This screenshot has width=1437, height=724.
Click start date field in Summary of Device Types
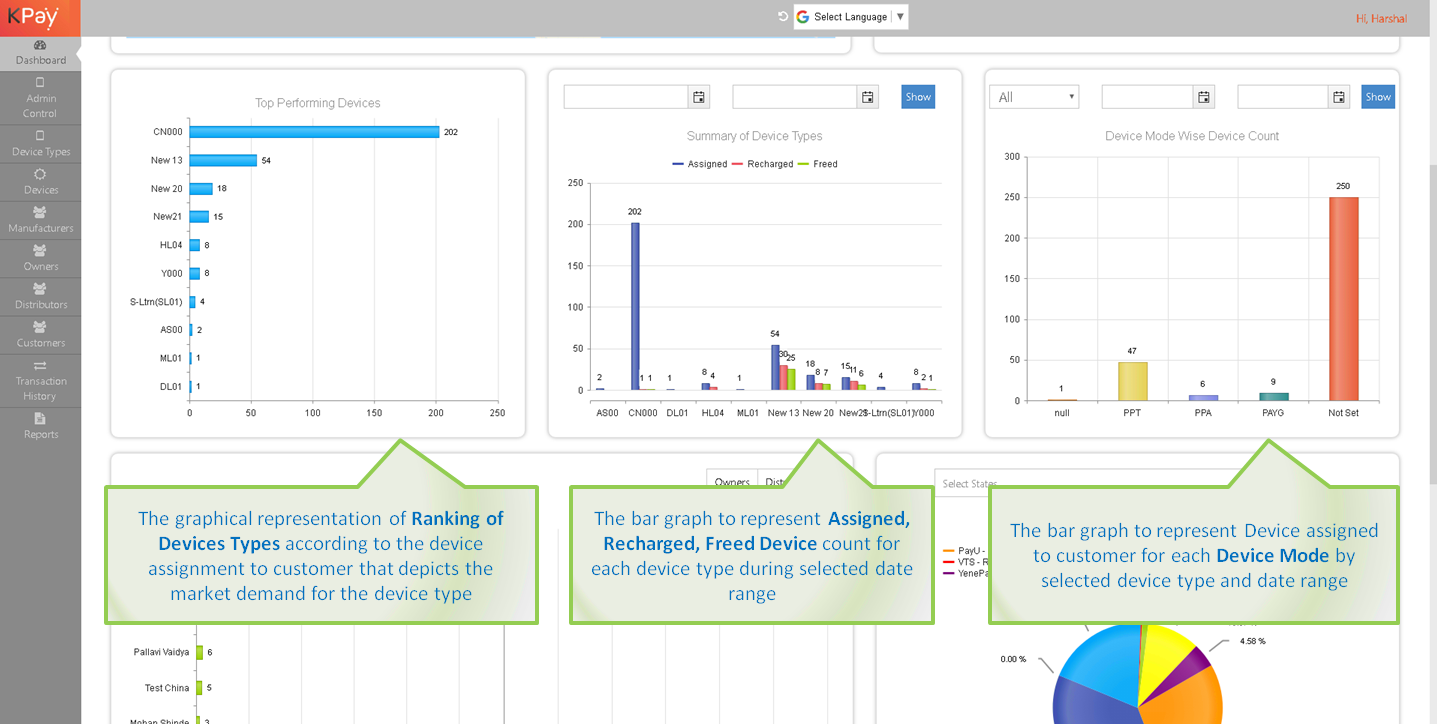point(626,97)
